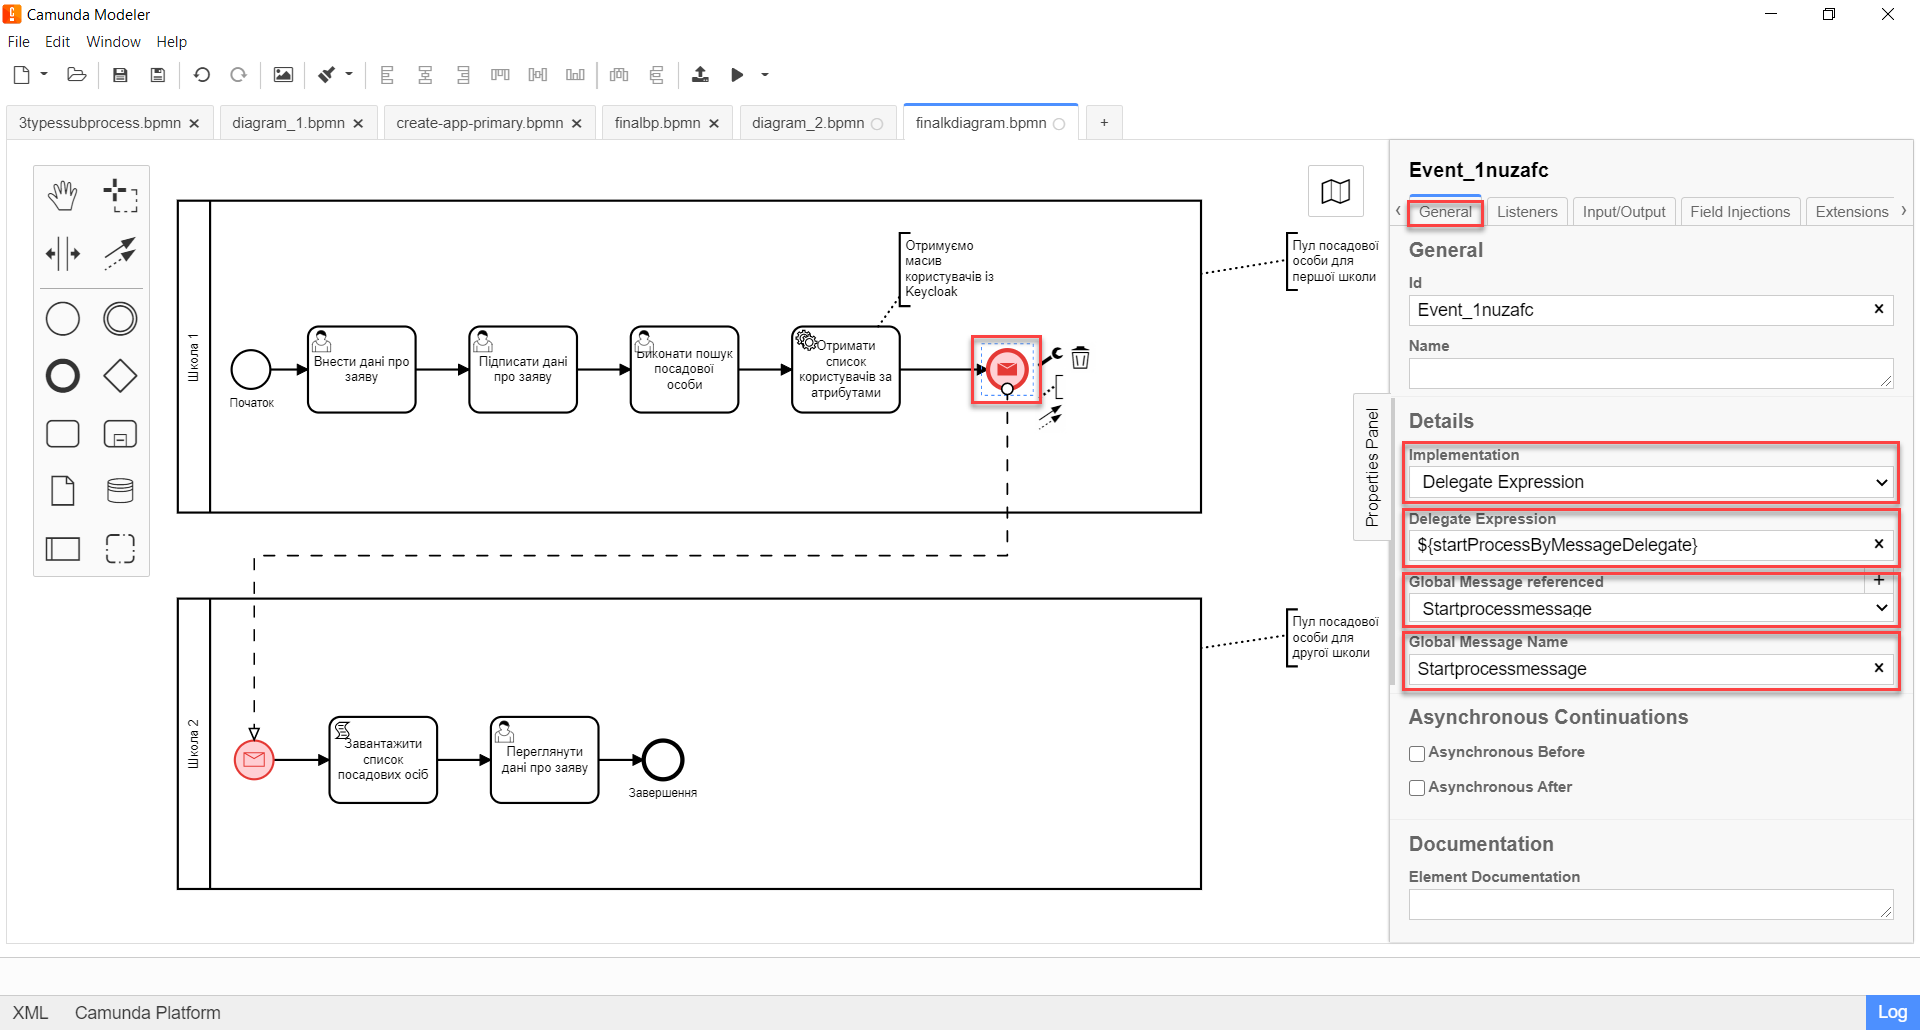Open the Global Message referenced dropdown
The height and width of the screenshot is (1030, 1920).
(1651, 609)
